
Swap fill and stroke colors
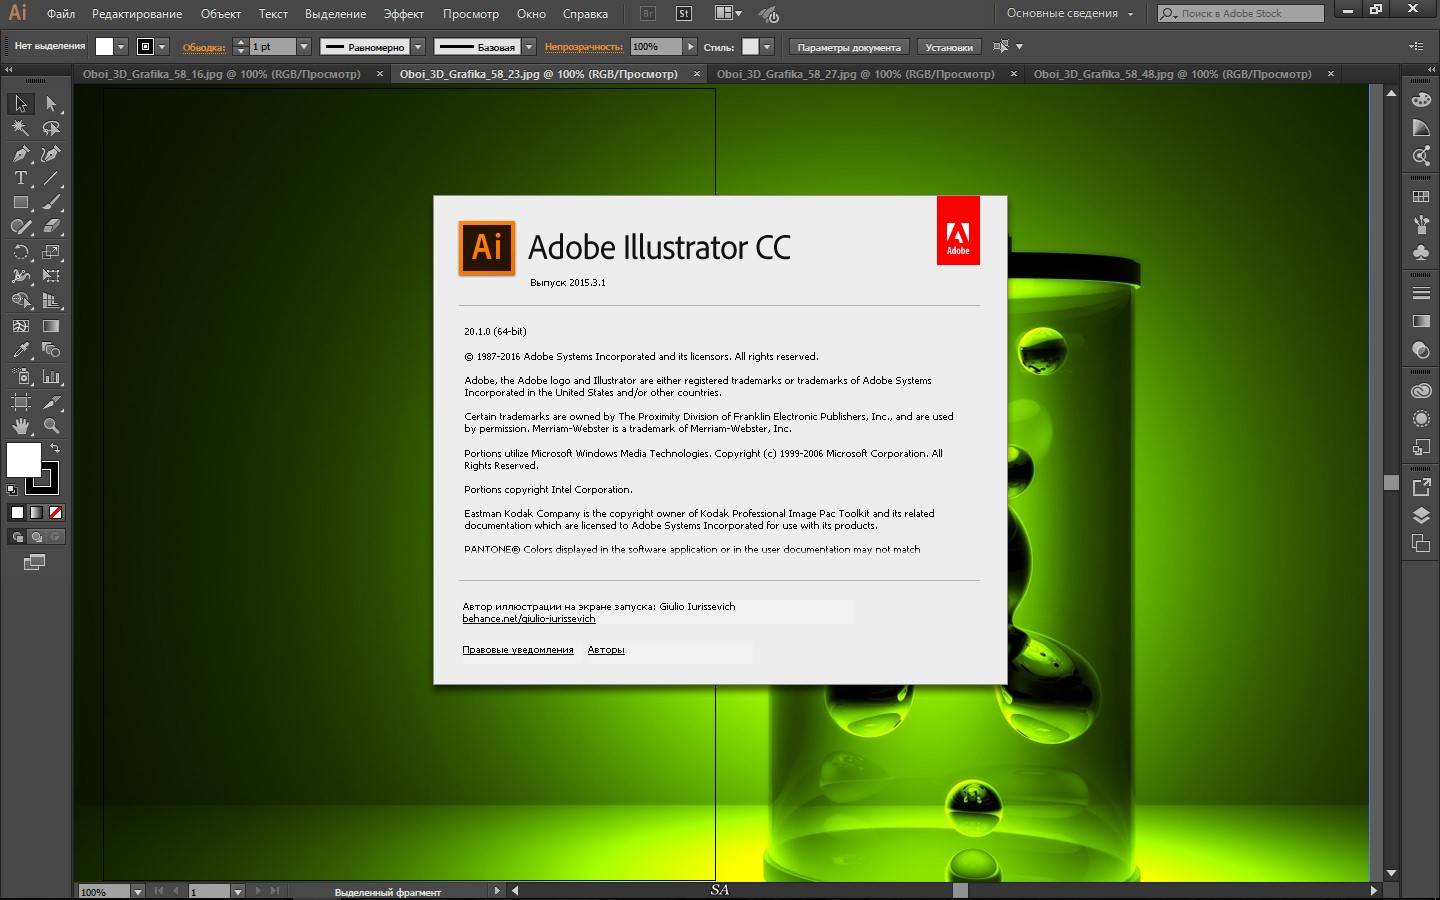[x=55, y=448]
